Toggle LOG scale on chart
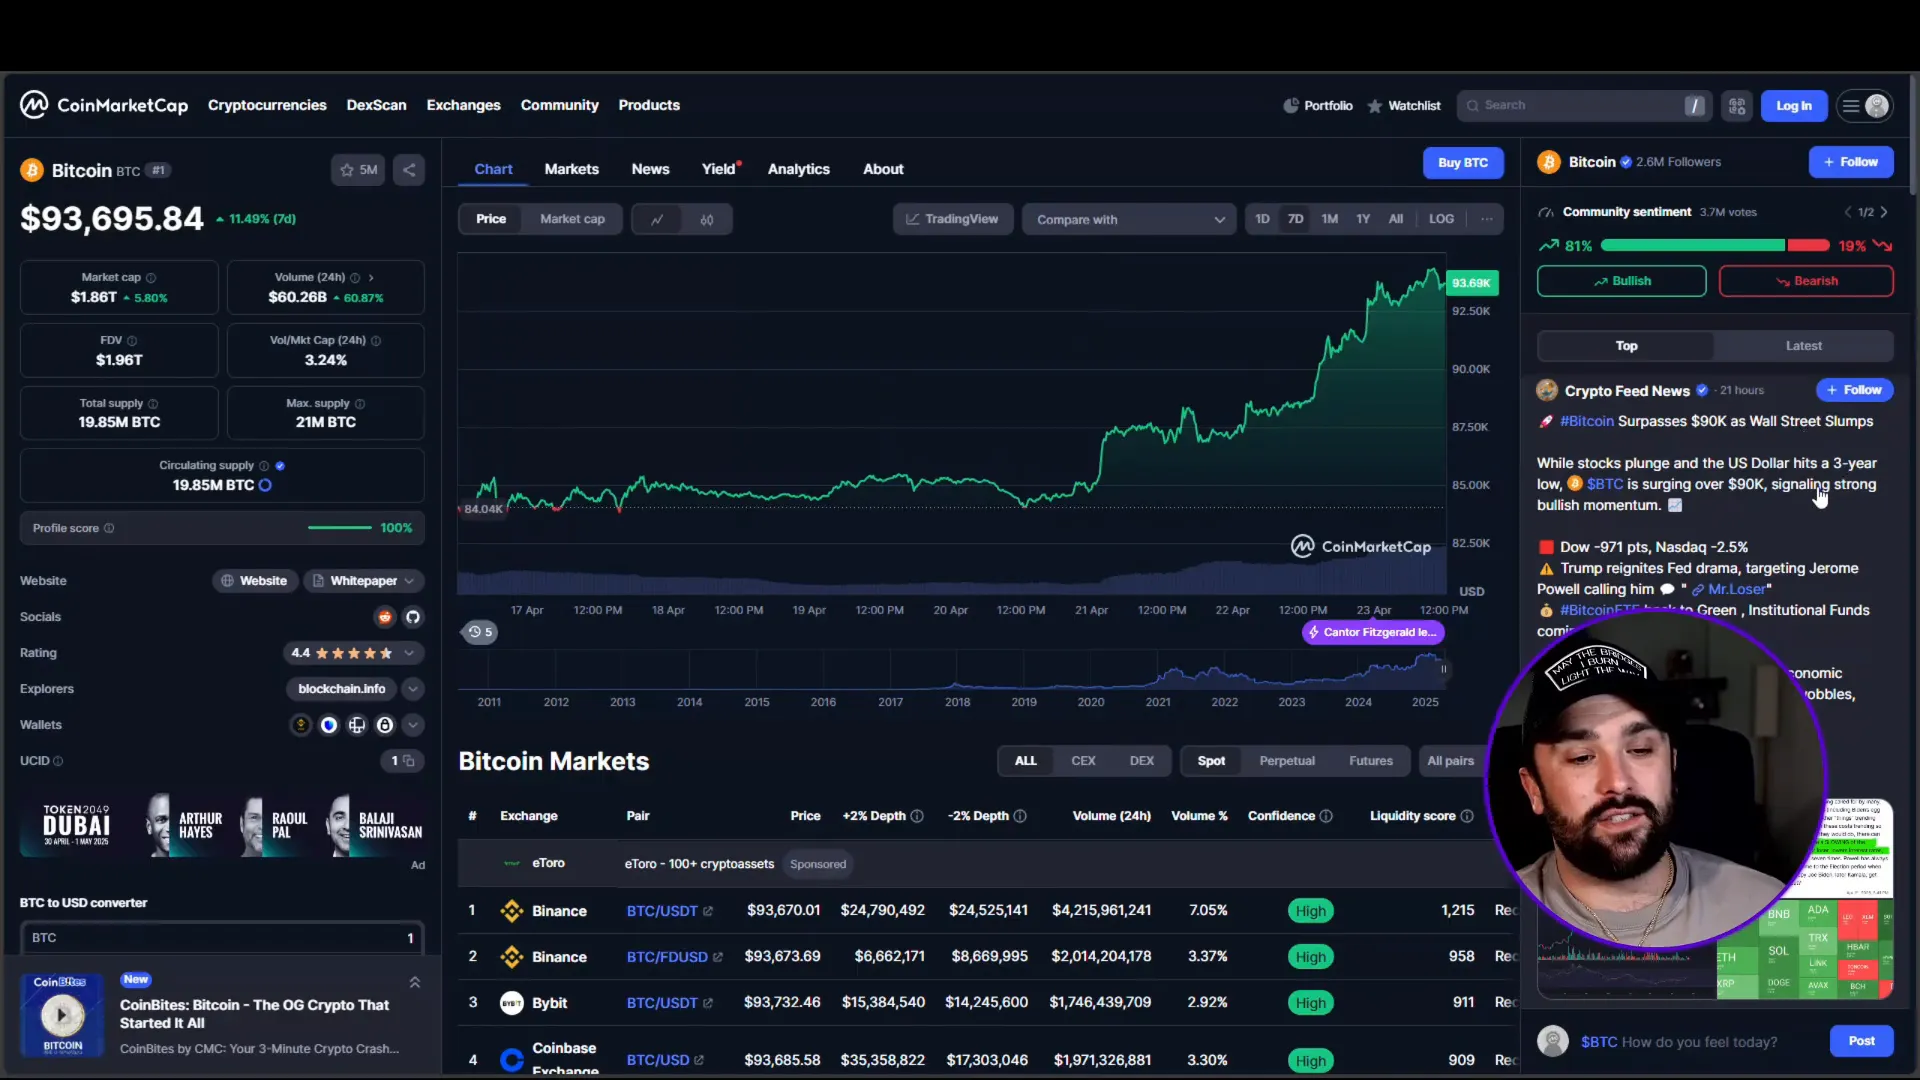This screenshot has height=1080, width=1920. tap(1441, 219)
